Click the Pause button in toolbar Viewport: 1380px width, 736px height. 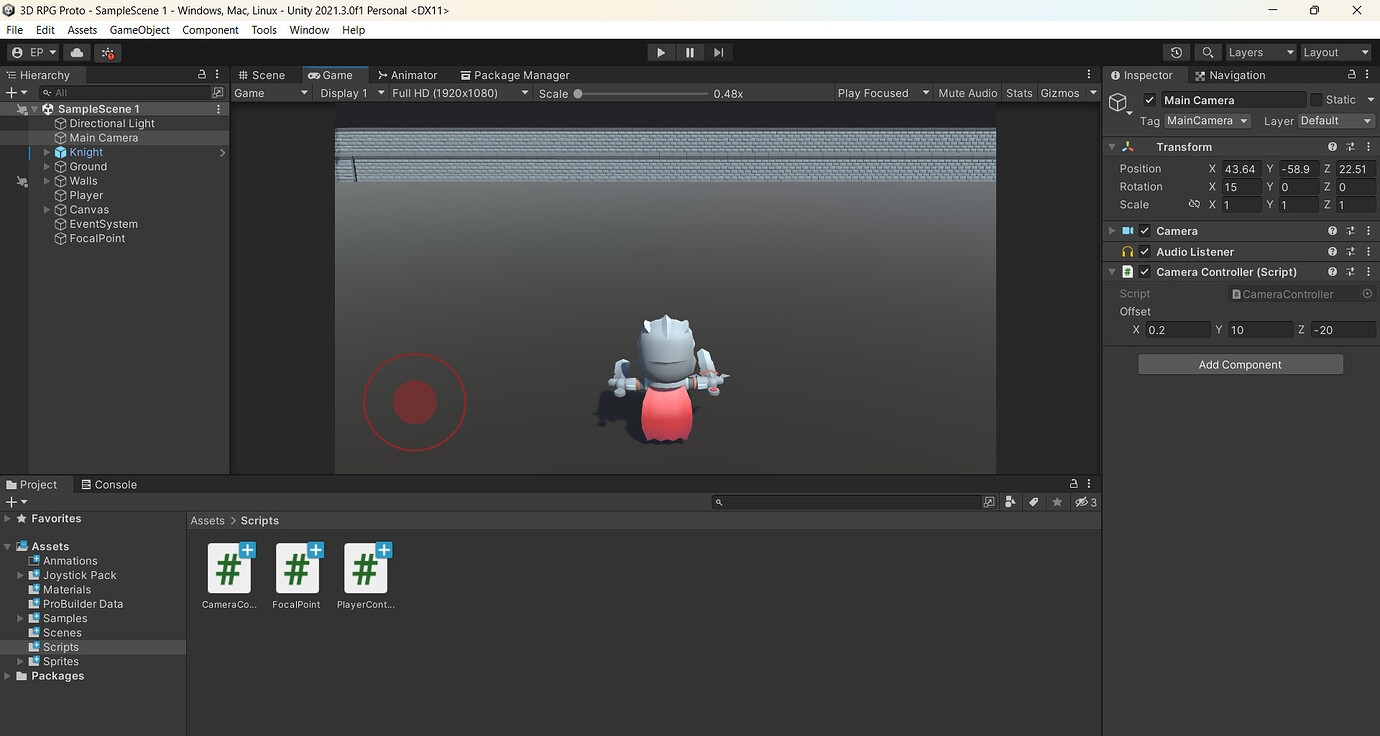click(690, 52)
